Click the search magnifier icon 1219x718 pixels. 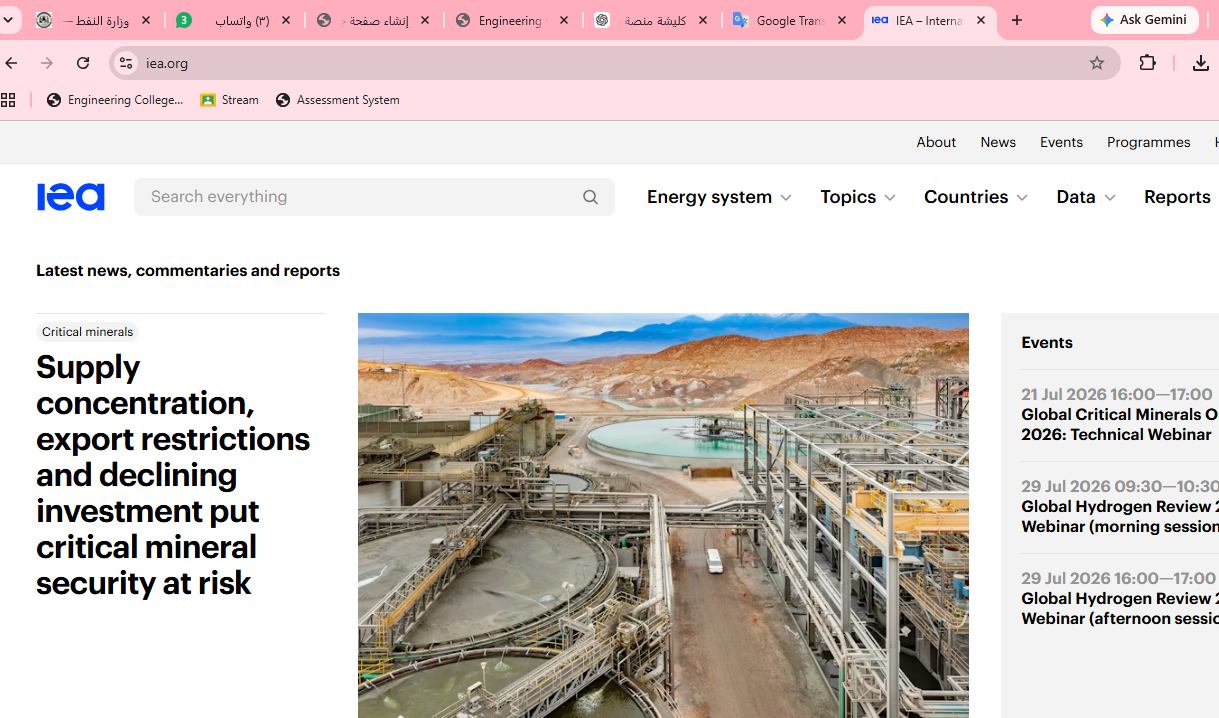click(590, 197)
